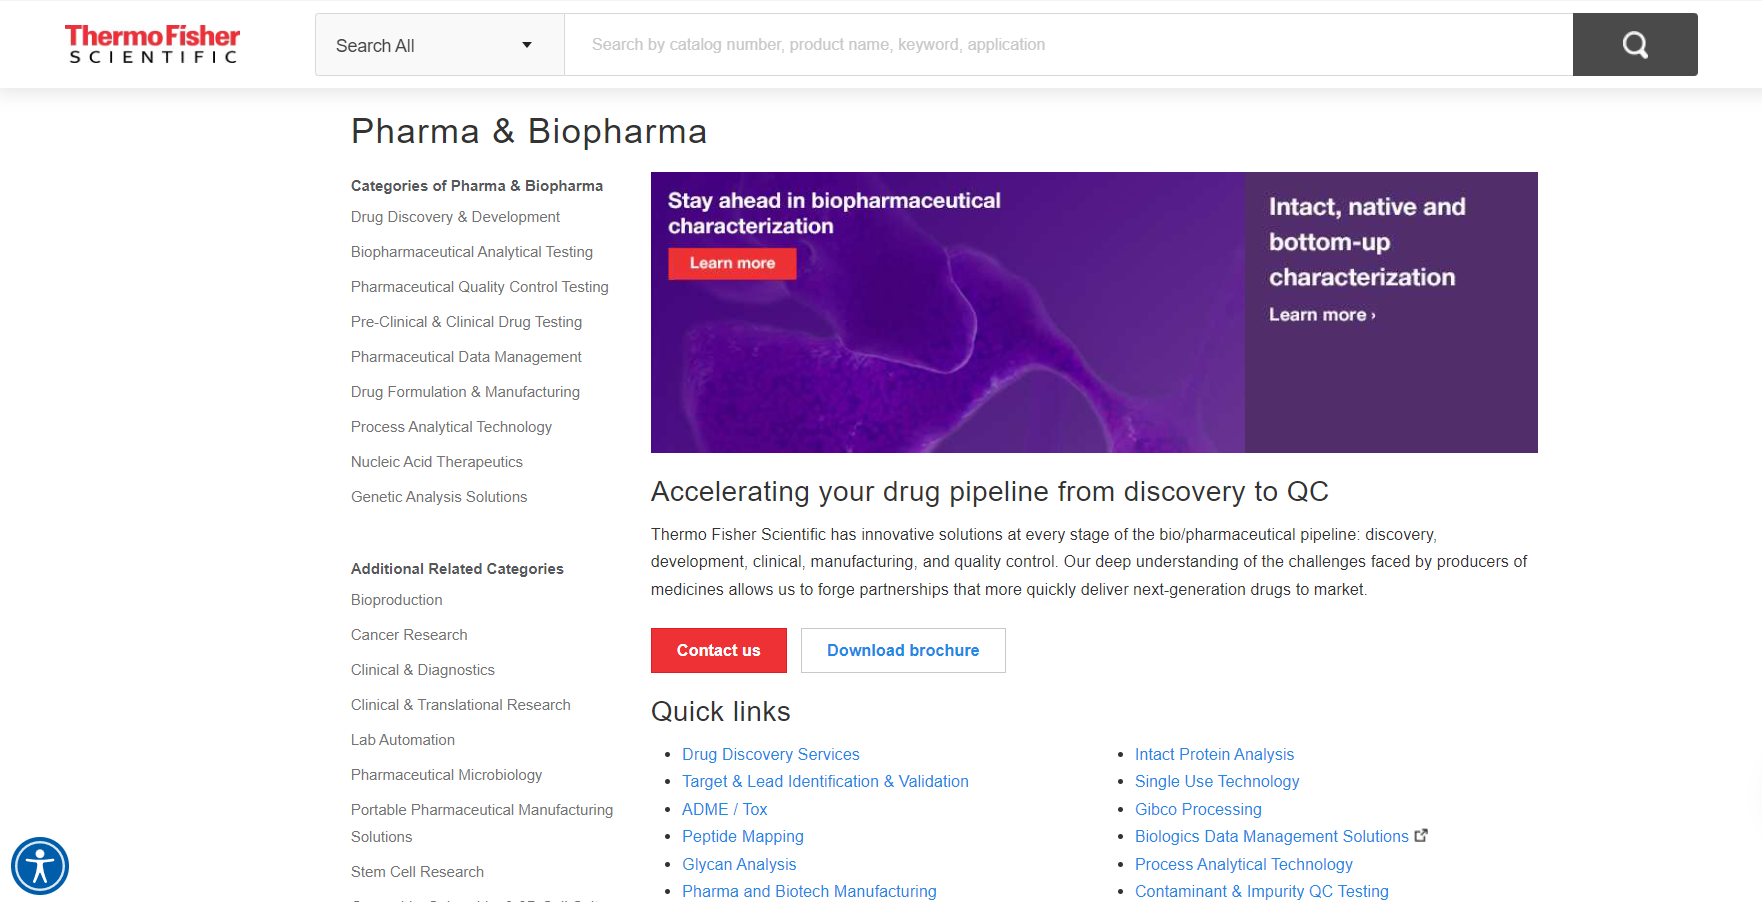Open Target & Lead Identification & Validation

tap(825, 781)
